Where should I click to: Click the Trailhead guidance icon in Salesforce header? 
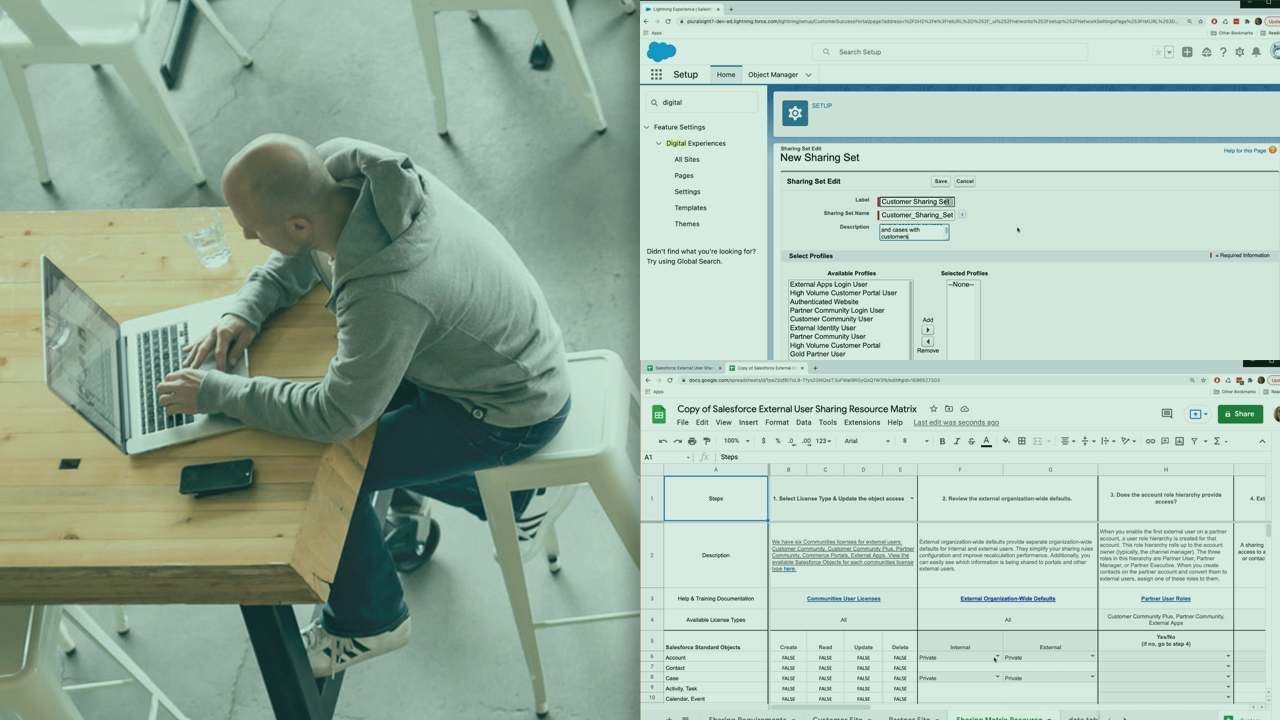pos(1206,52)
